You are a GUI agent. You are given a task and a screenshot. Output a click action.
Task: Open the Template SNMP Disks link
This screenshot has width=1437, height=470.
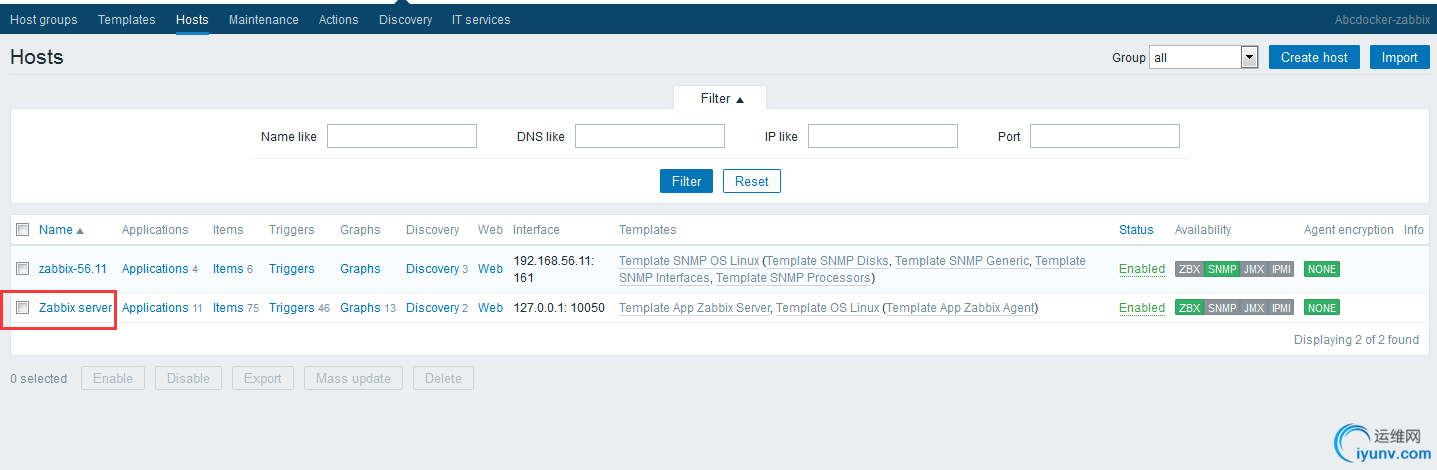(827, 261)
